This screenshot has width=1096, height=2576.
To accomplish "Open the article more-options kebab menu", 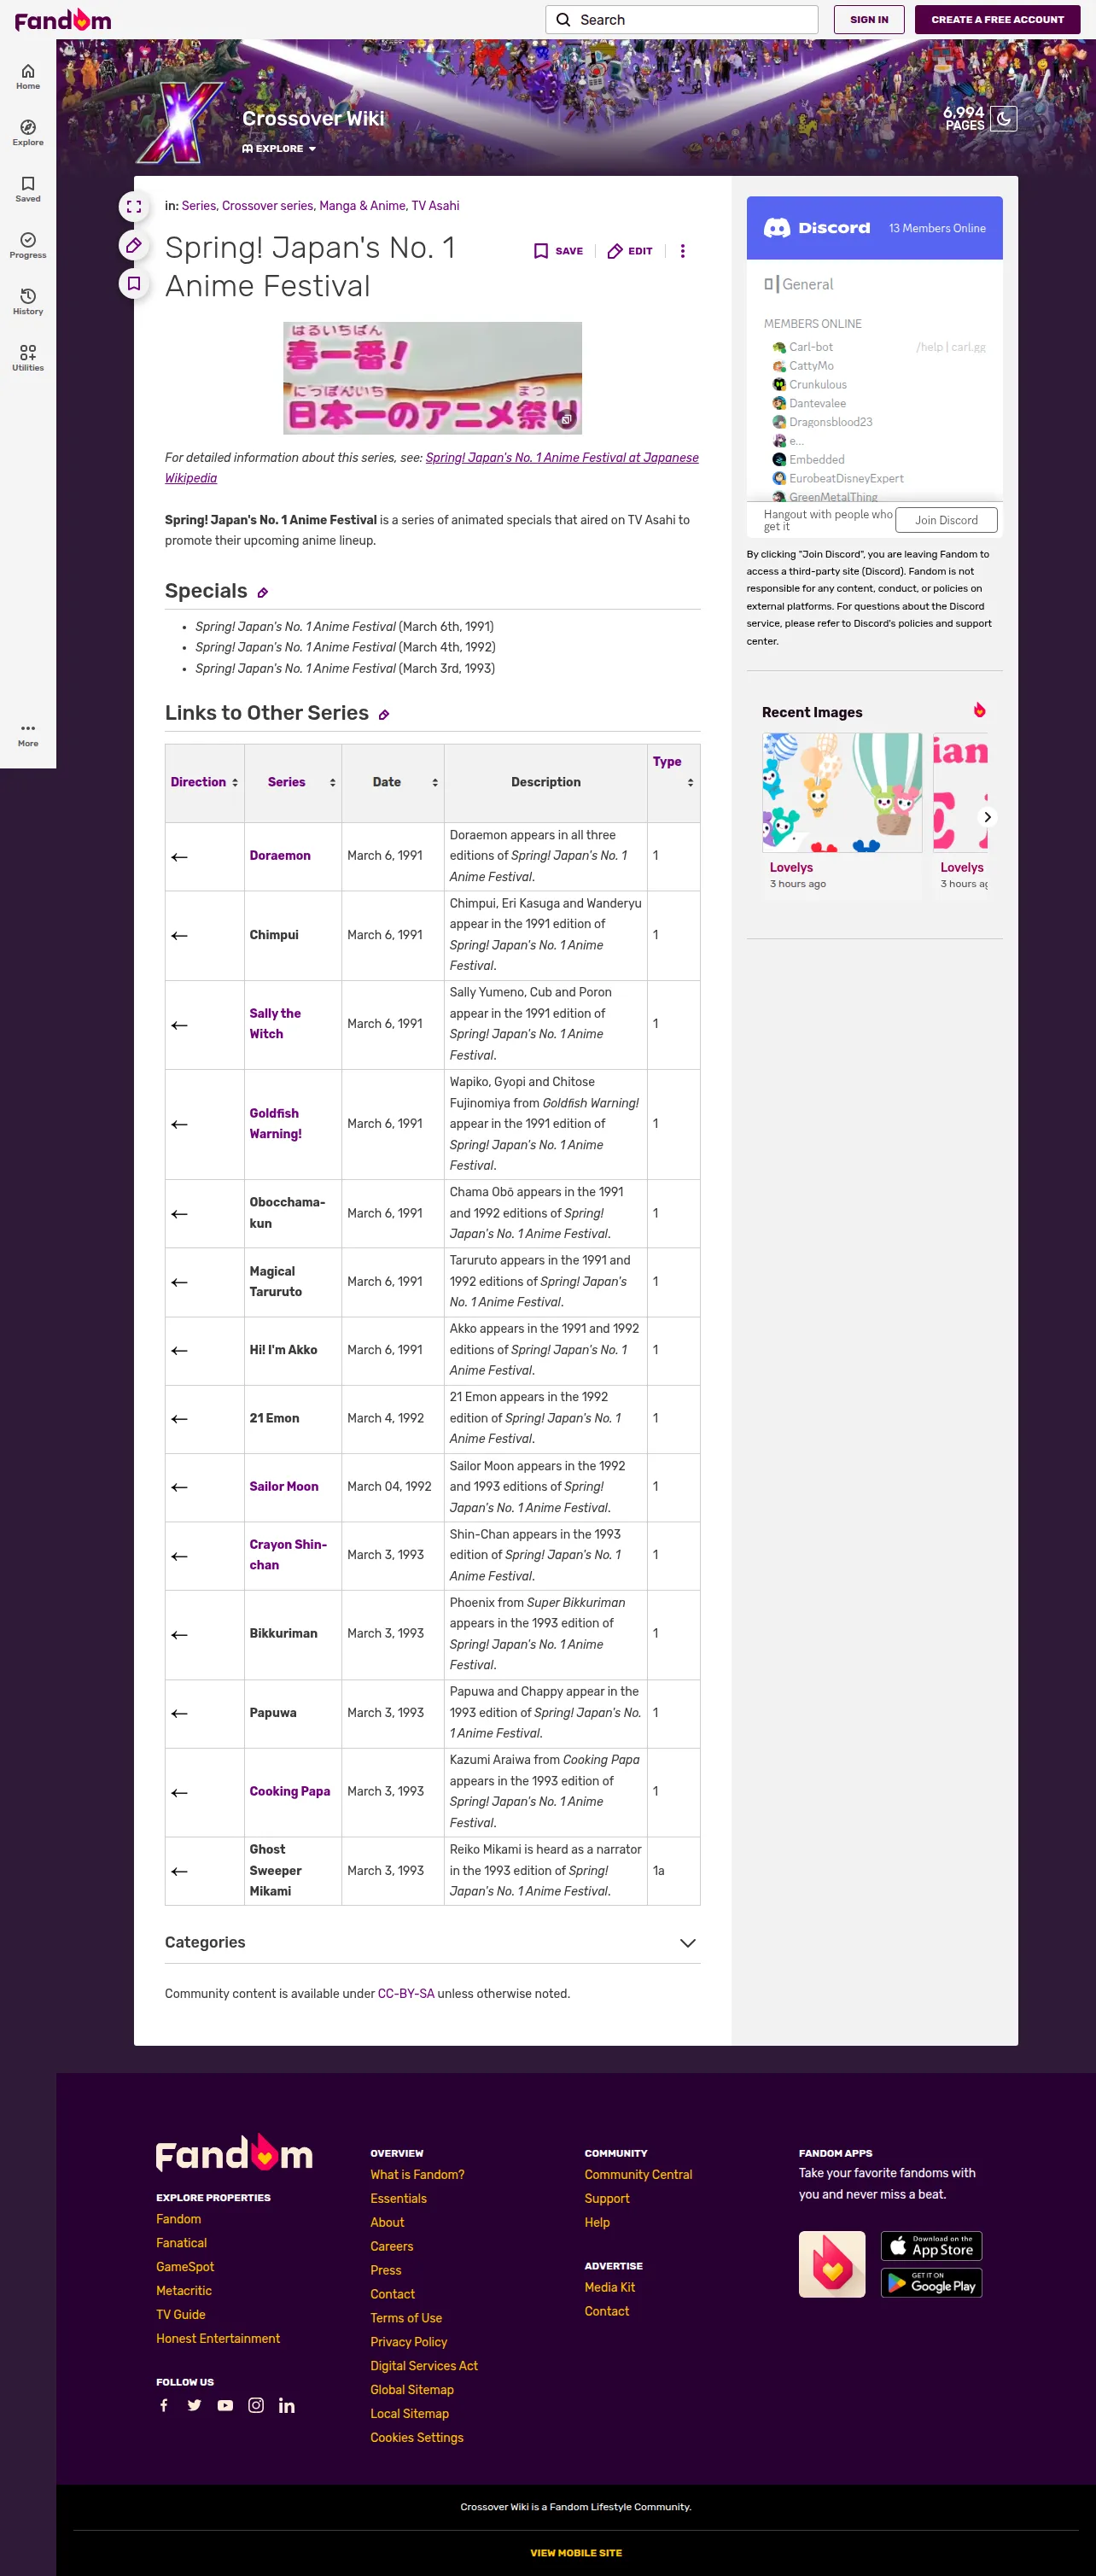I will (683, 251).
